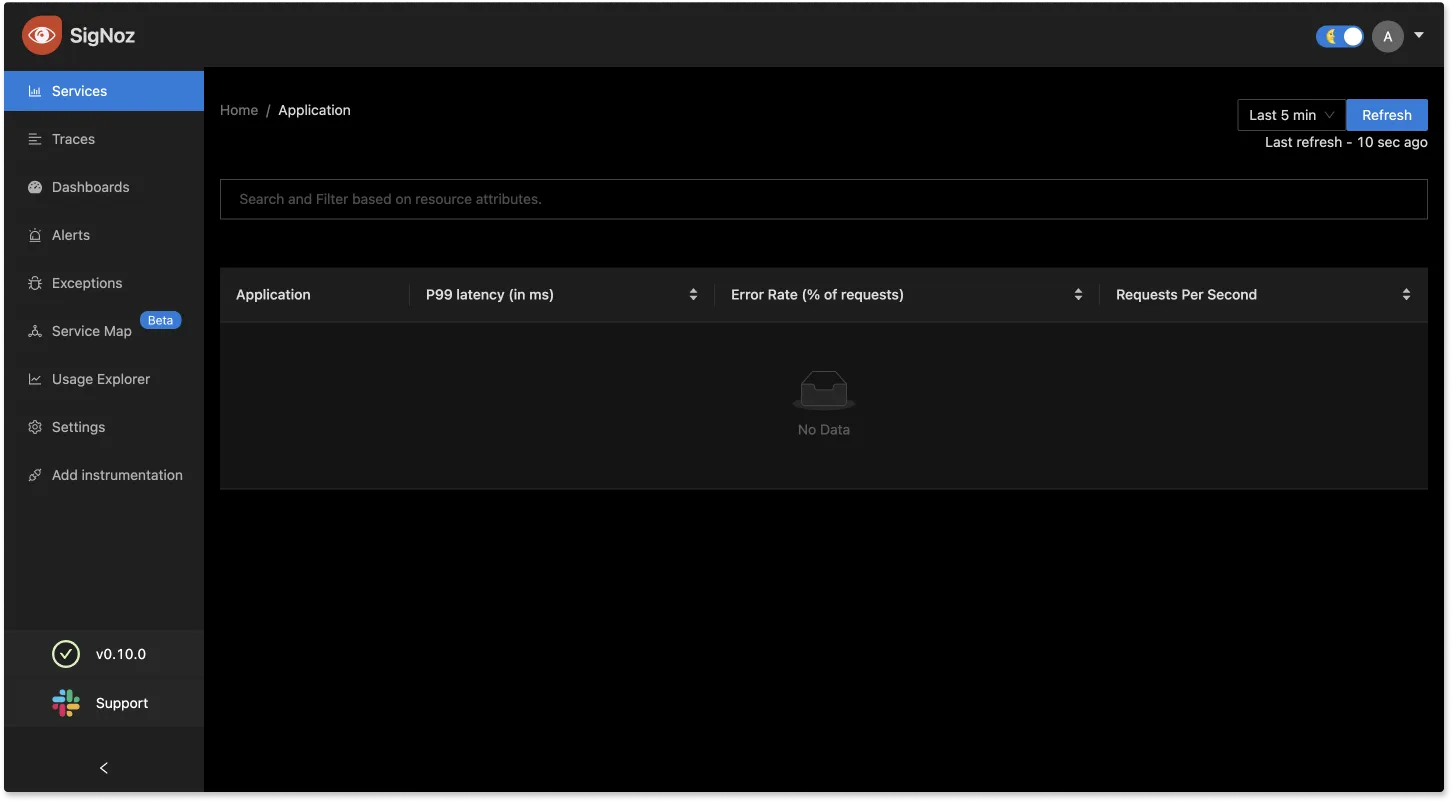Click the SigNoz brand name text
The height and width of the screenshot is (802, 1452).
click(102, 36)
